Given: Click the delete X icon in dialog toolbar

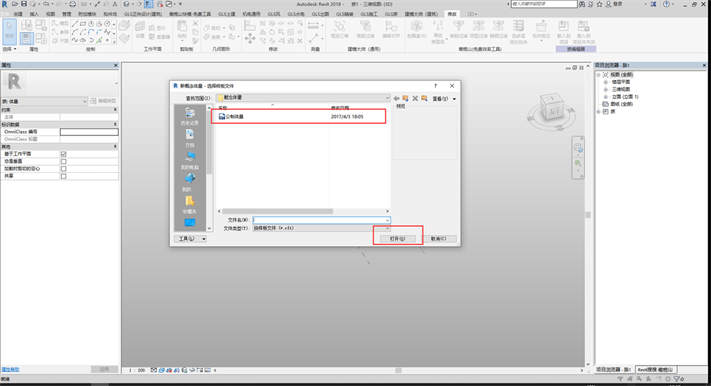Looking at the screenshot, I should point(415,98).
